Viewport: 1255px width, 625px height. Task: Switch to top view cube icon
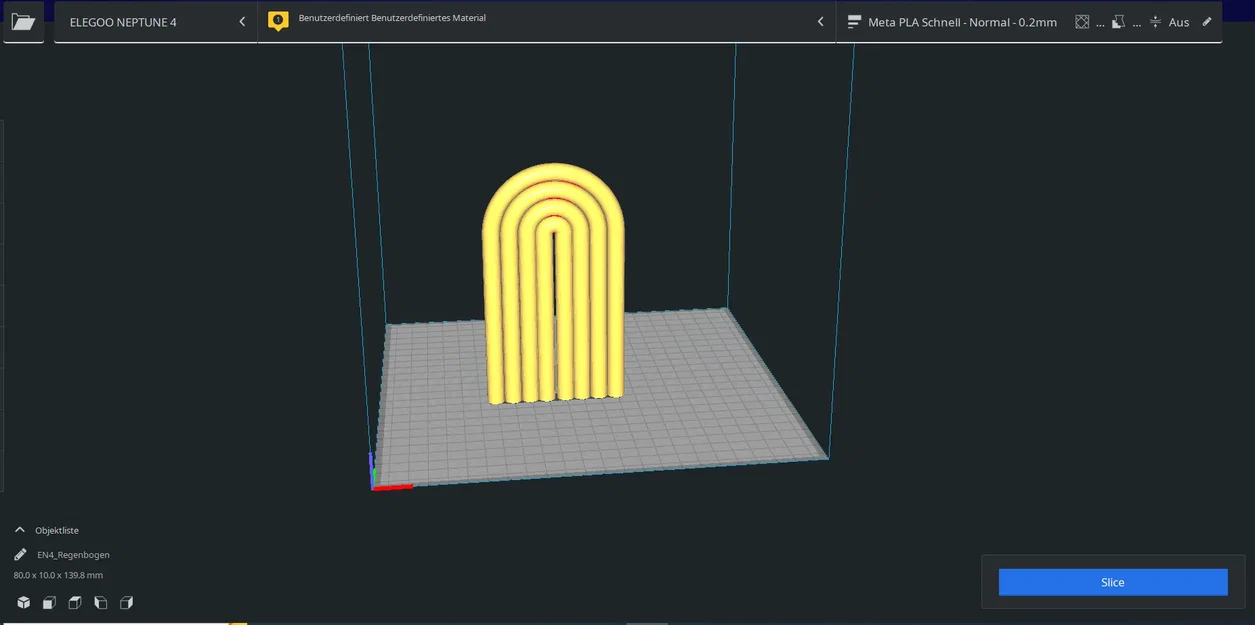[75, 602]
